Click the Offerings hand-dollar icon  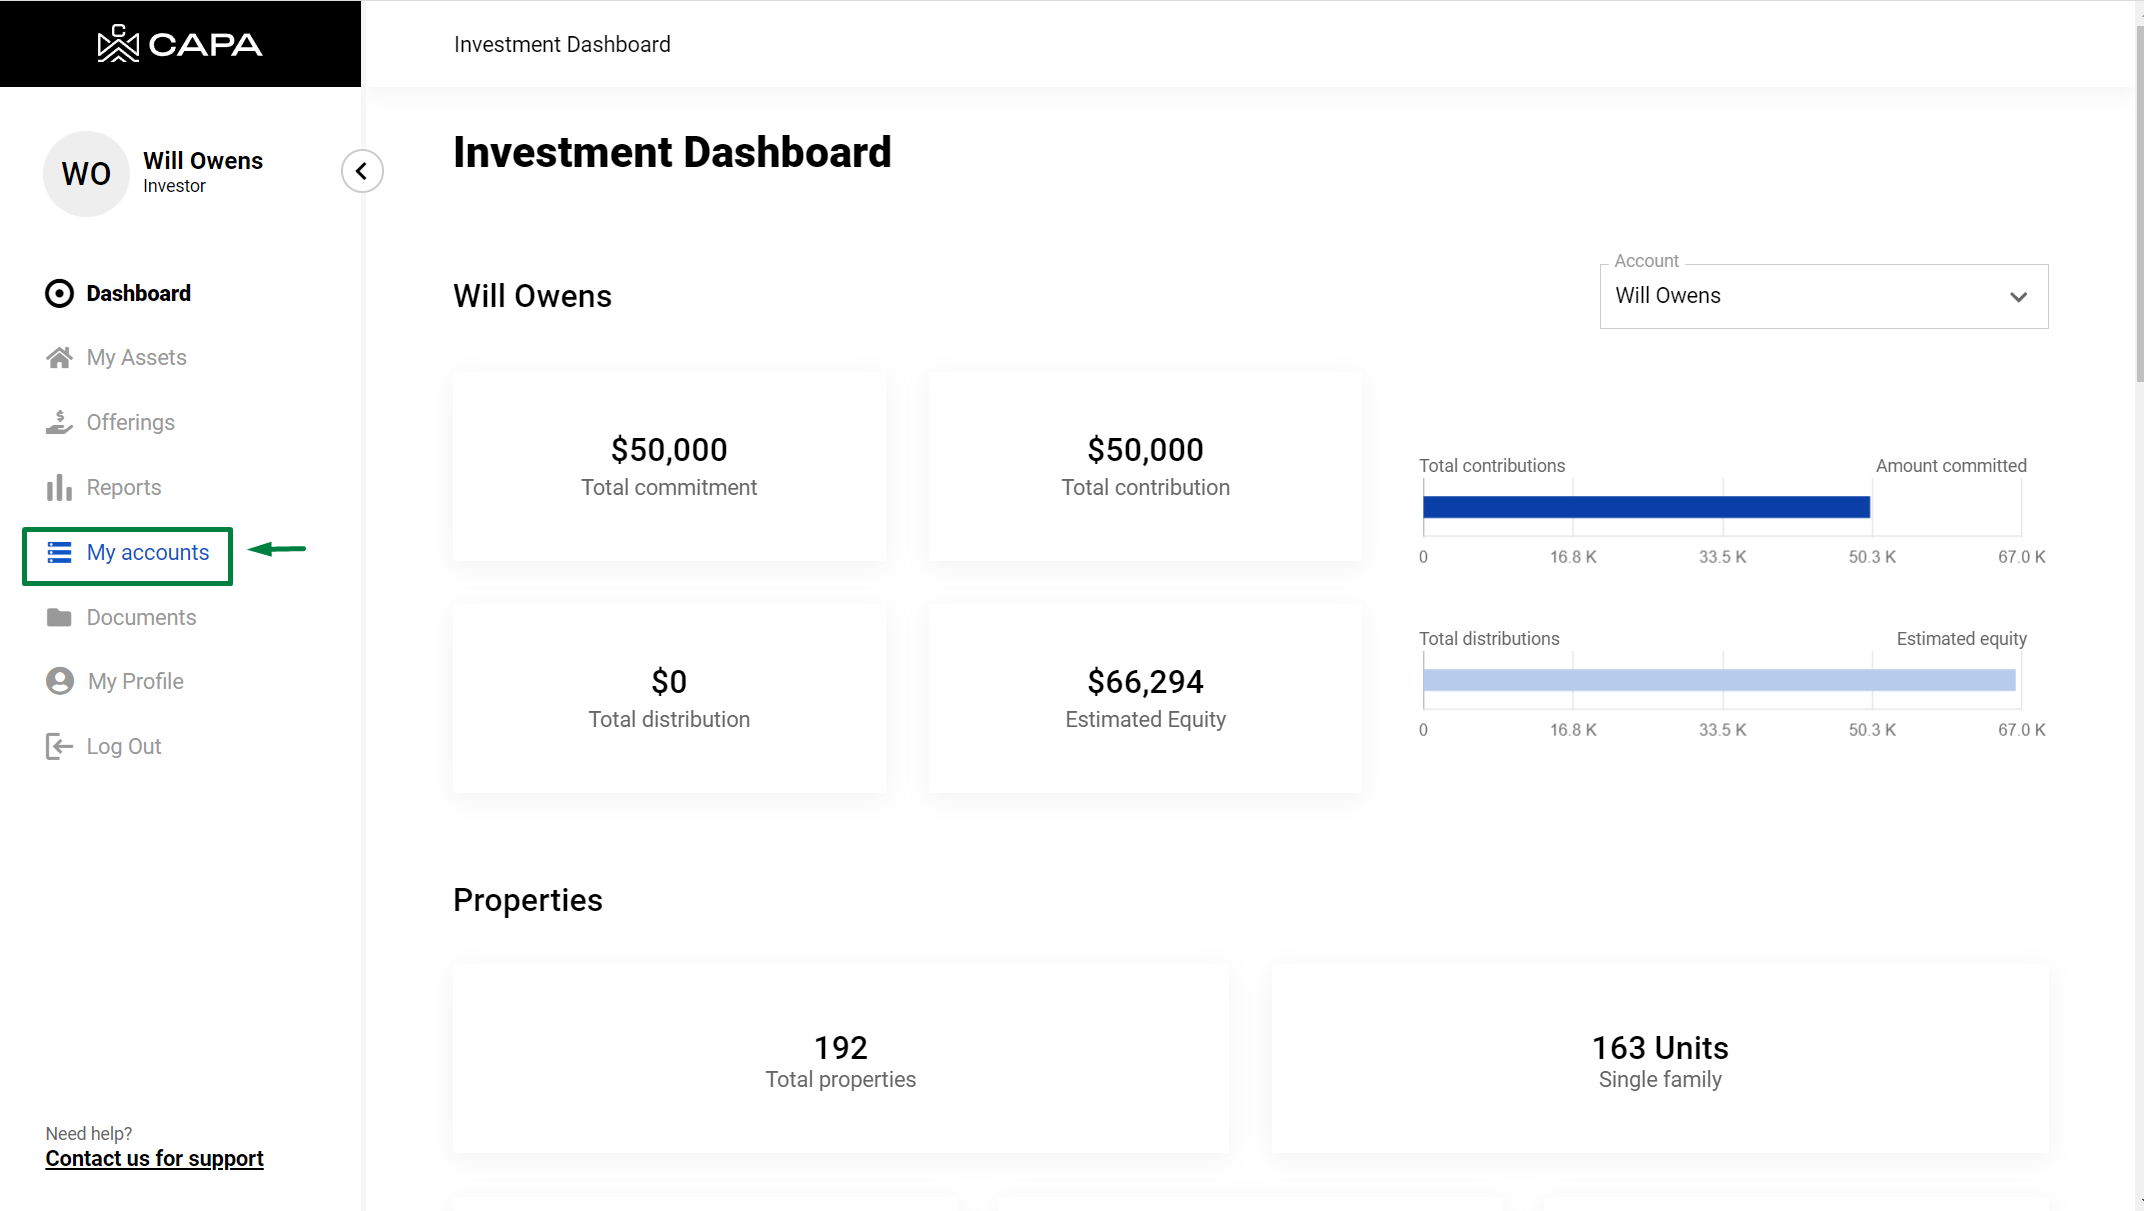pos(59,422)
